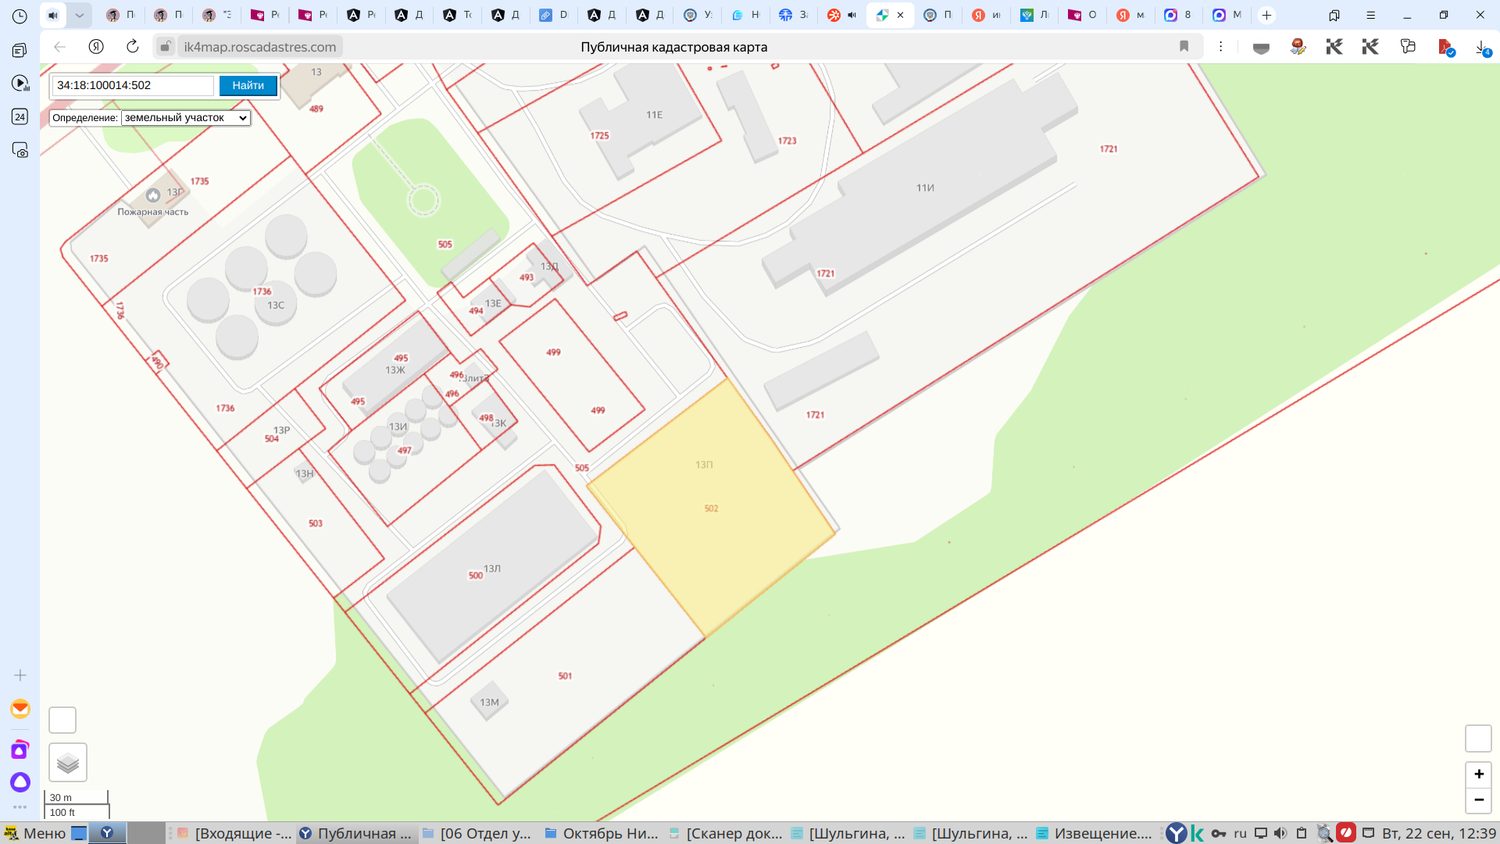Switch to the Входящие taskbar window
This screenshot has width=1500, height=844.
[x=234, y=833]
